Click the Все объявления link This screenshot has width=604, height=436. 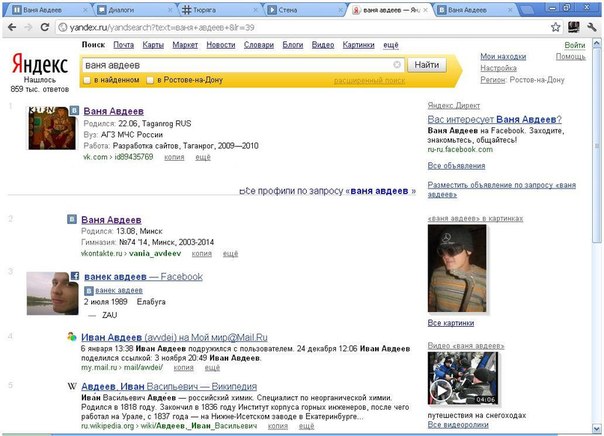[456, 166]
